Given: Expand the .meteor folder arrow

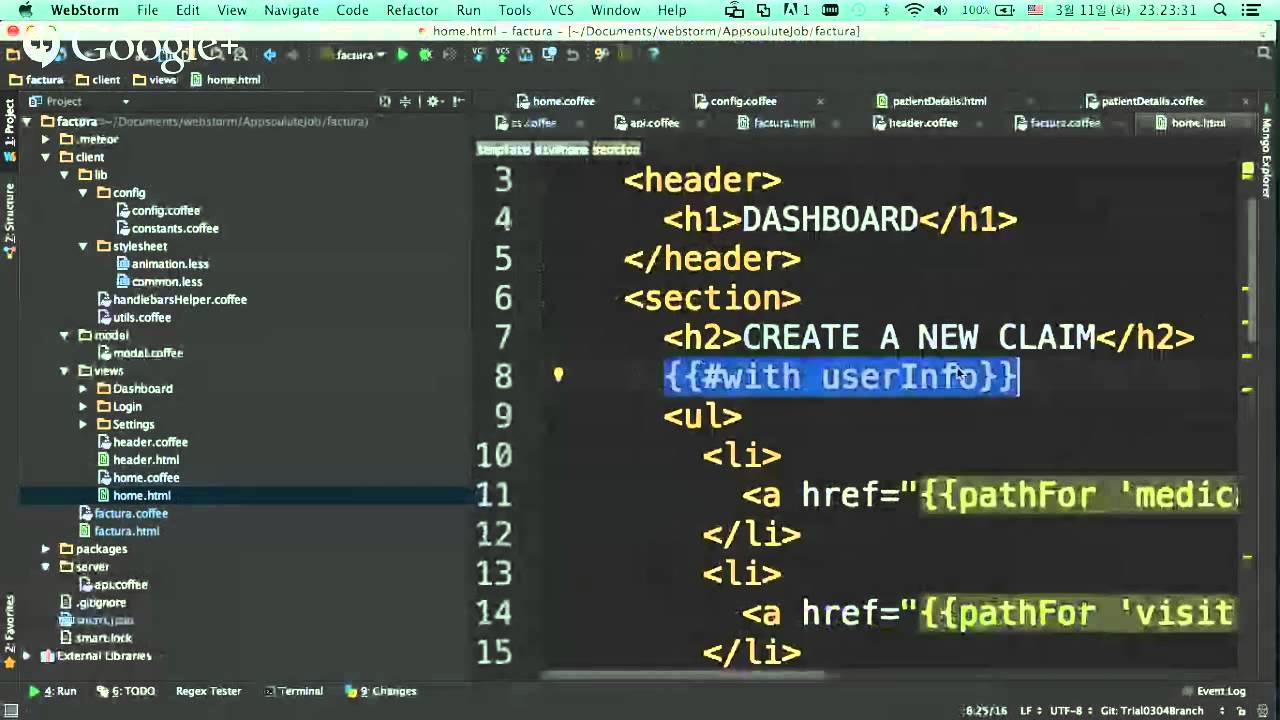Looking at the screenshot, I should click(x=46, y=139).
